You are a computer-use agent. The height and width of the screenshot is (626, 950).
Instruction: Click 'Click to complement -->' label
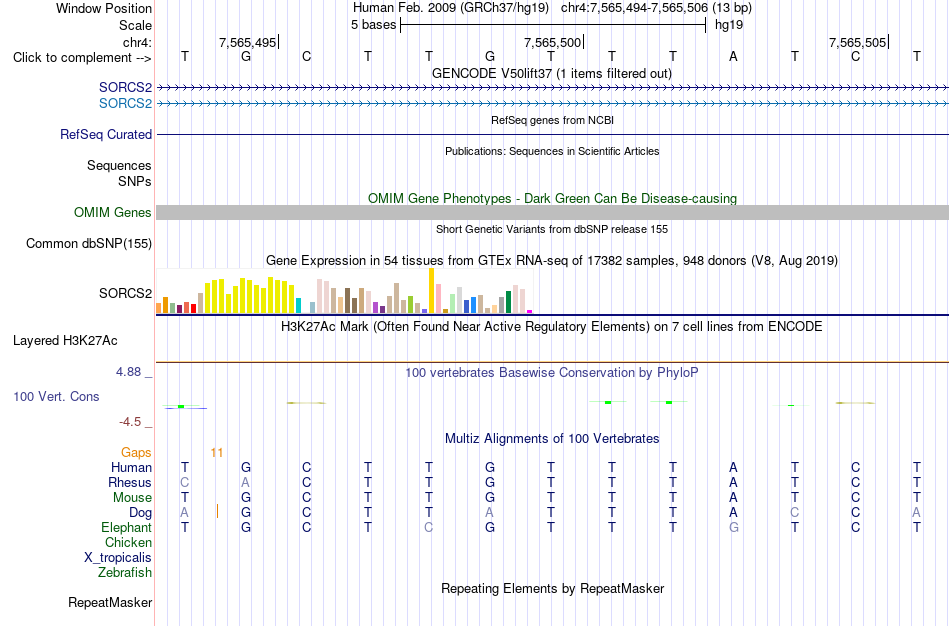(82, 58)
